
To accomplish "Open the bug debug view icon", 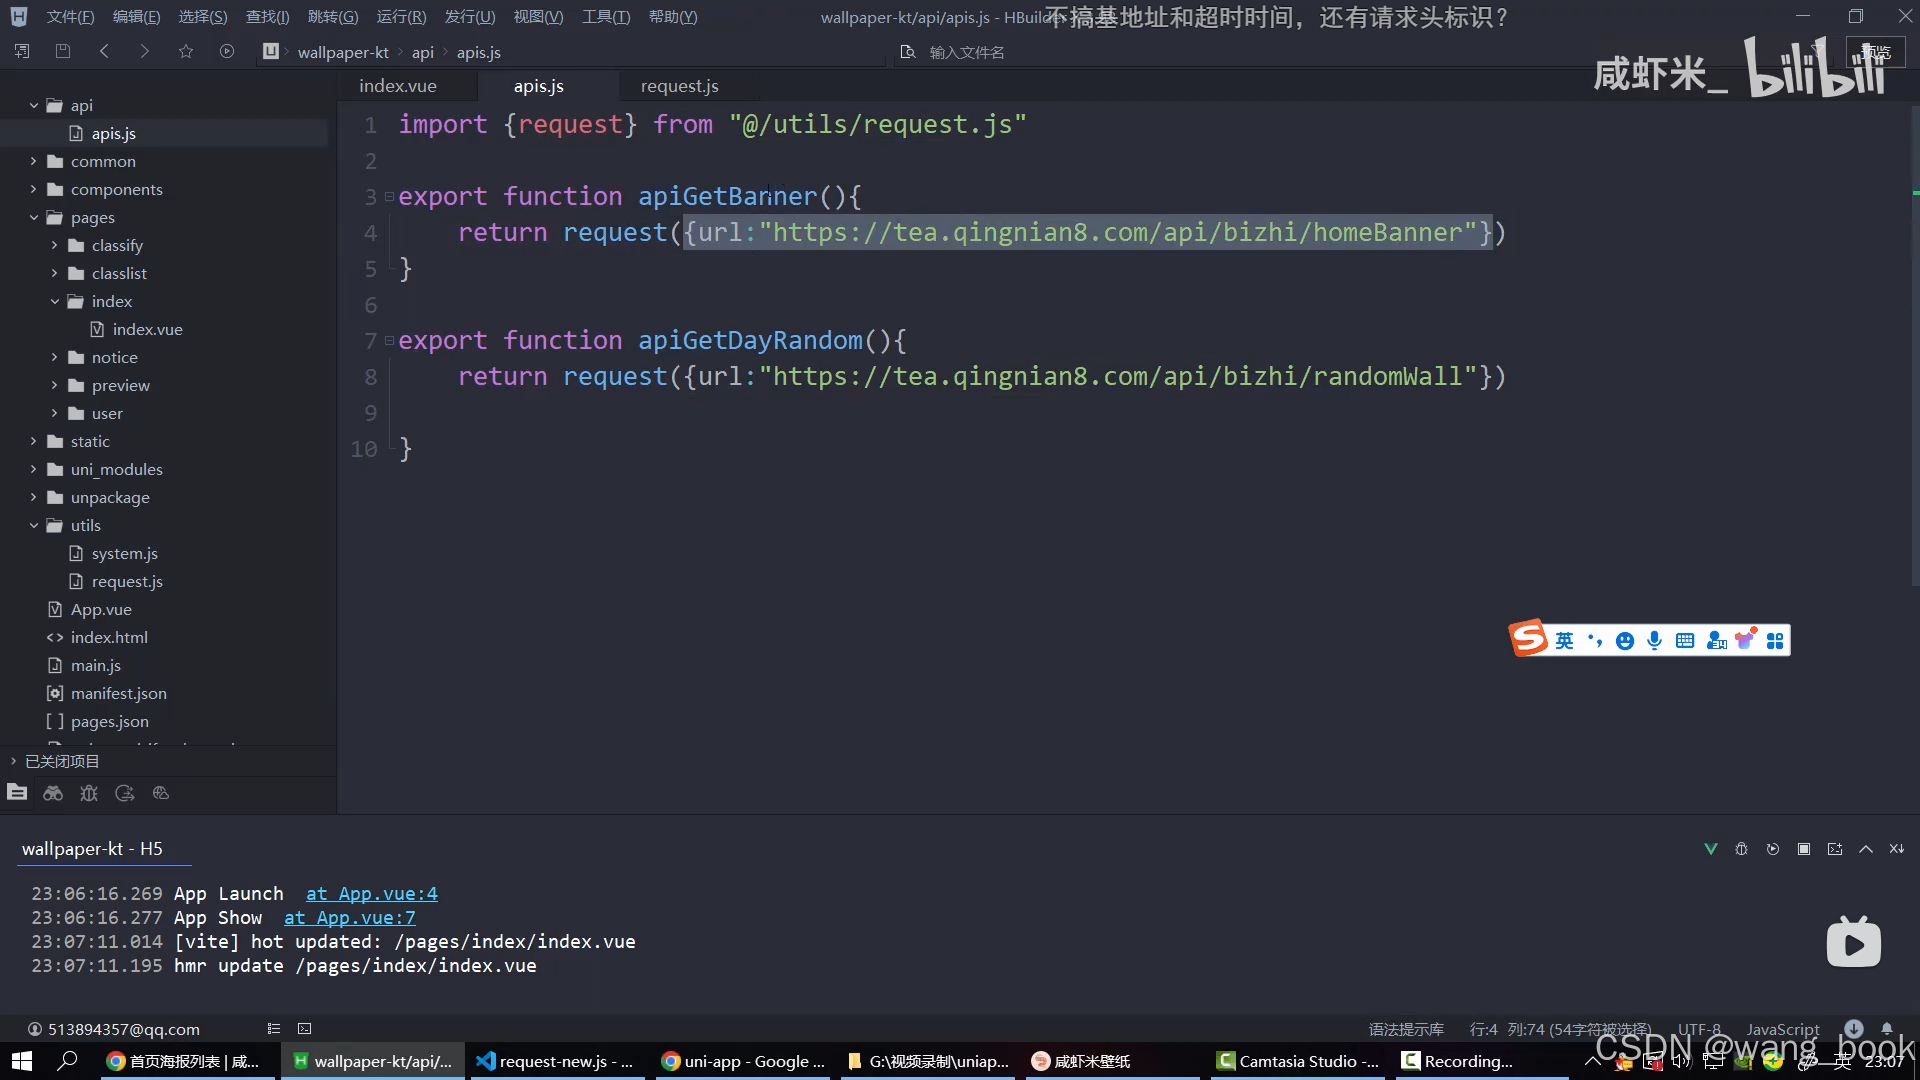I will 89,793.
